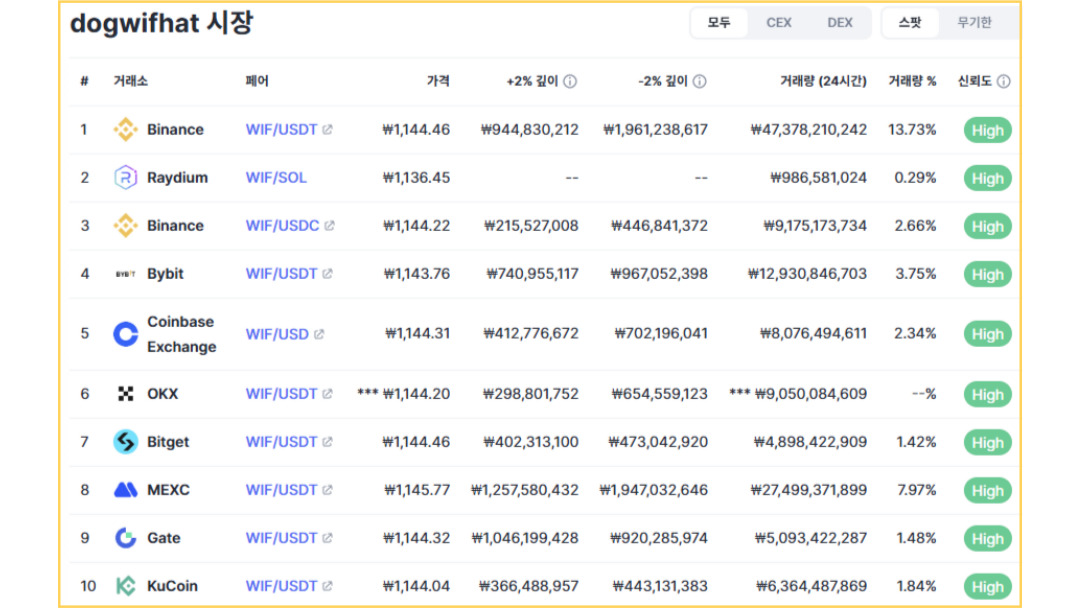Sort by the 거래량 % column header

point(912,81)
